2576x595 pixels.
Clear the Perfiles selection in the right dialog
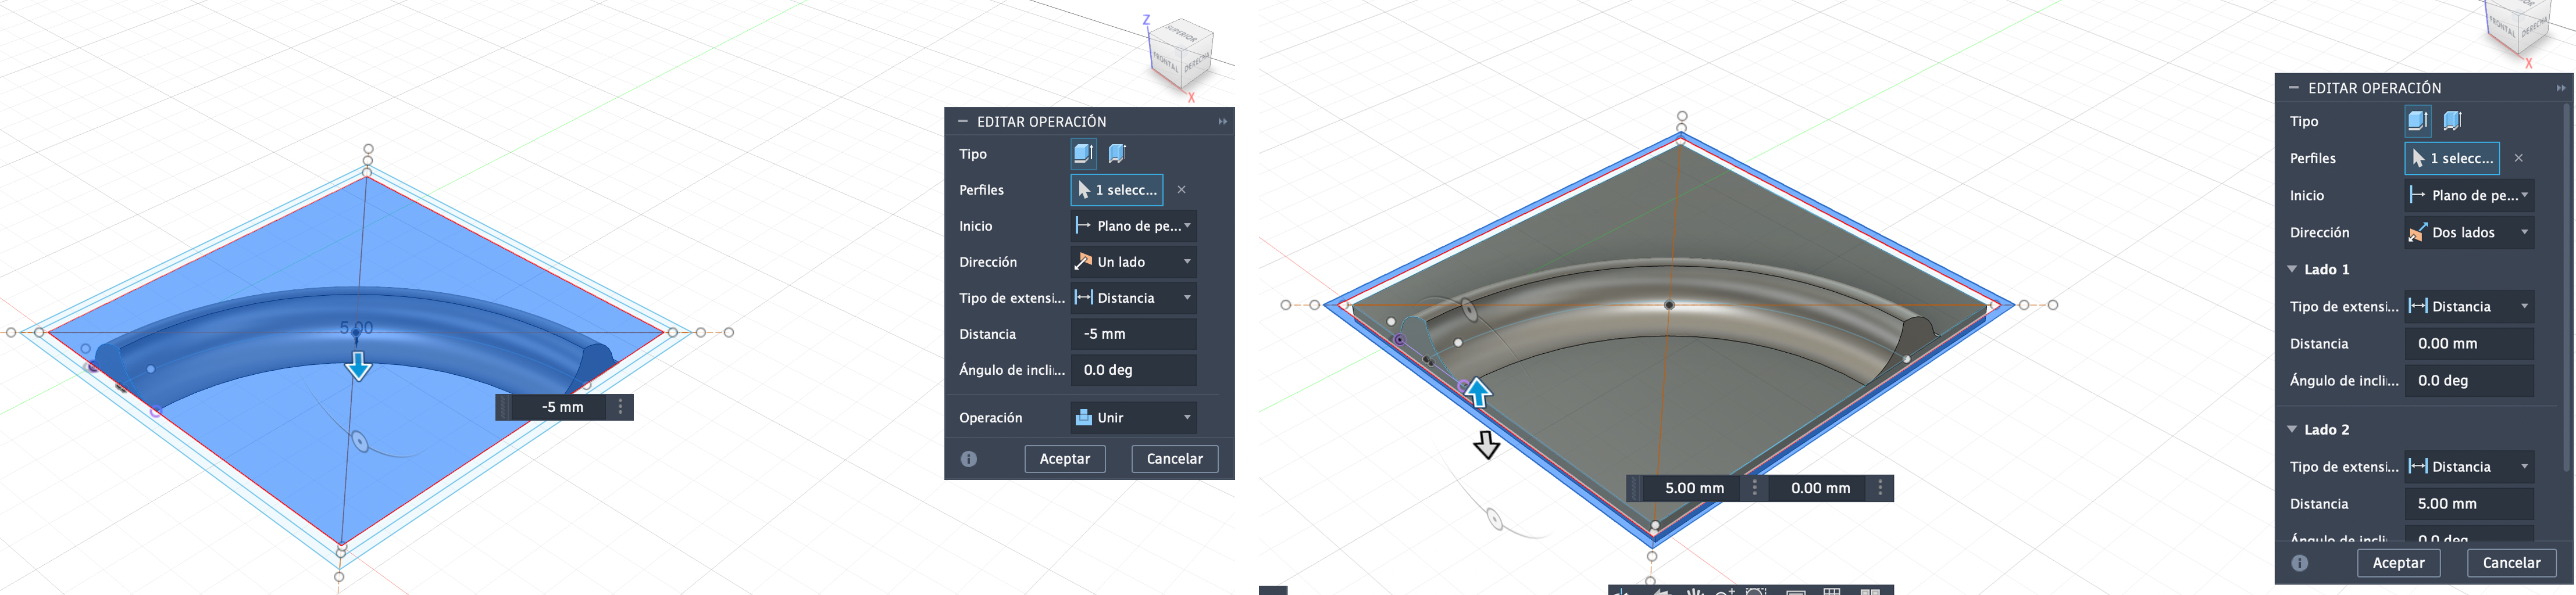[2518, 159]
